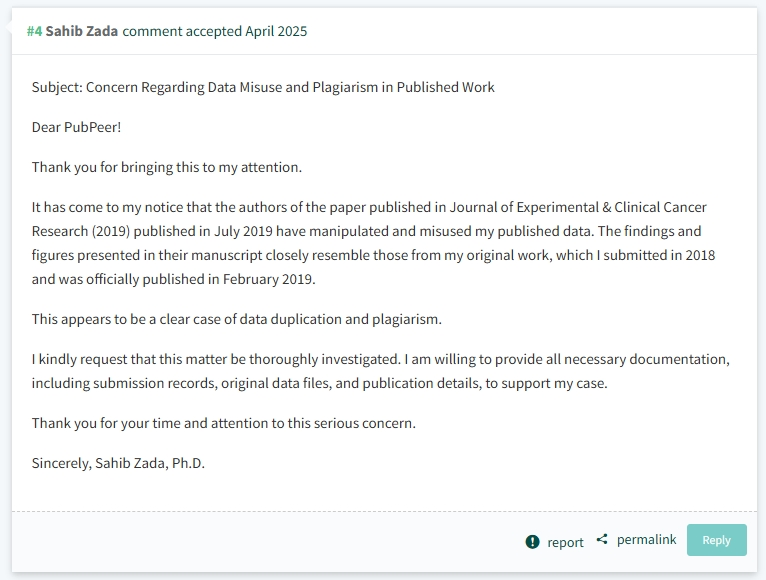
Task: Click the 'Dear PubPeer!' greeting line
Action: tap(76, 127)
